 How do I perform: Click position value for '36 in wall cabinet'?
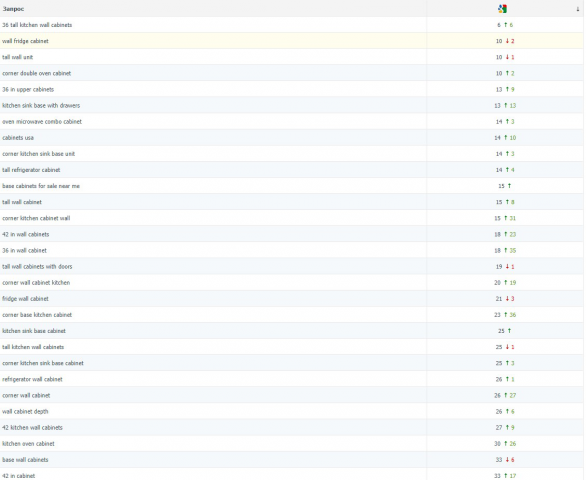[497, 250]
